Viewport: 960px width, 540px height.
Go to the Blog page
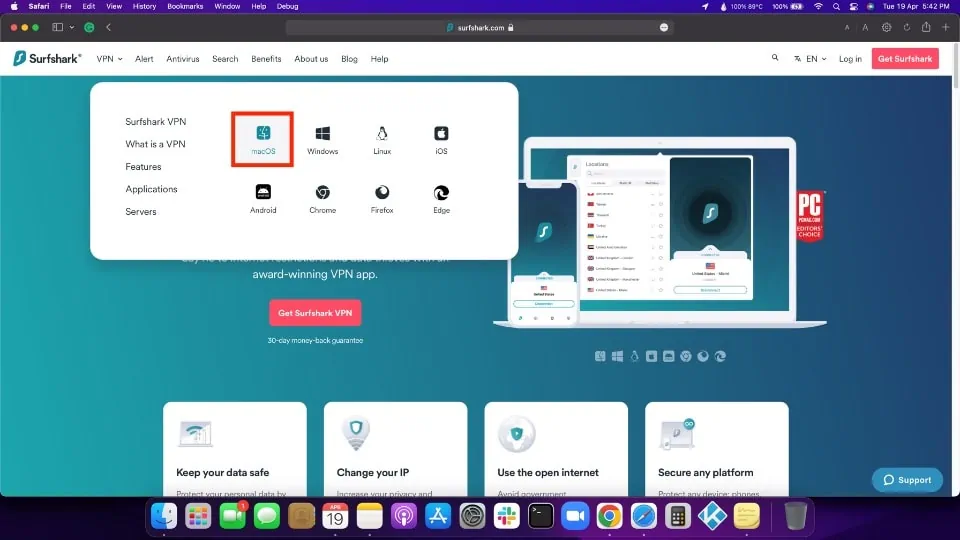pos(350,59)
